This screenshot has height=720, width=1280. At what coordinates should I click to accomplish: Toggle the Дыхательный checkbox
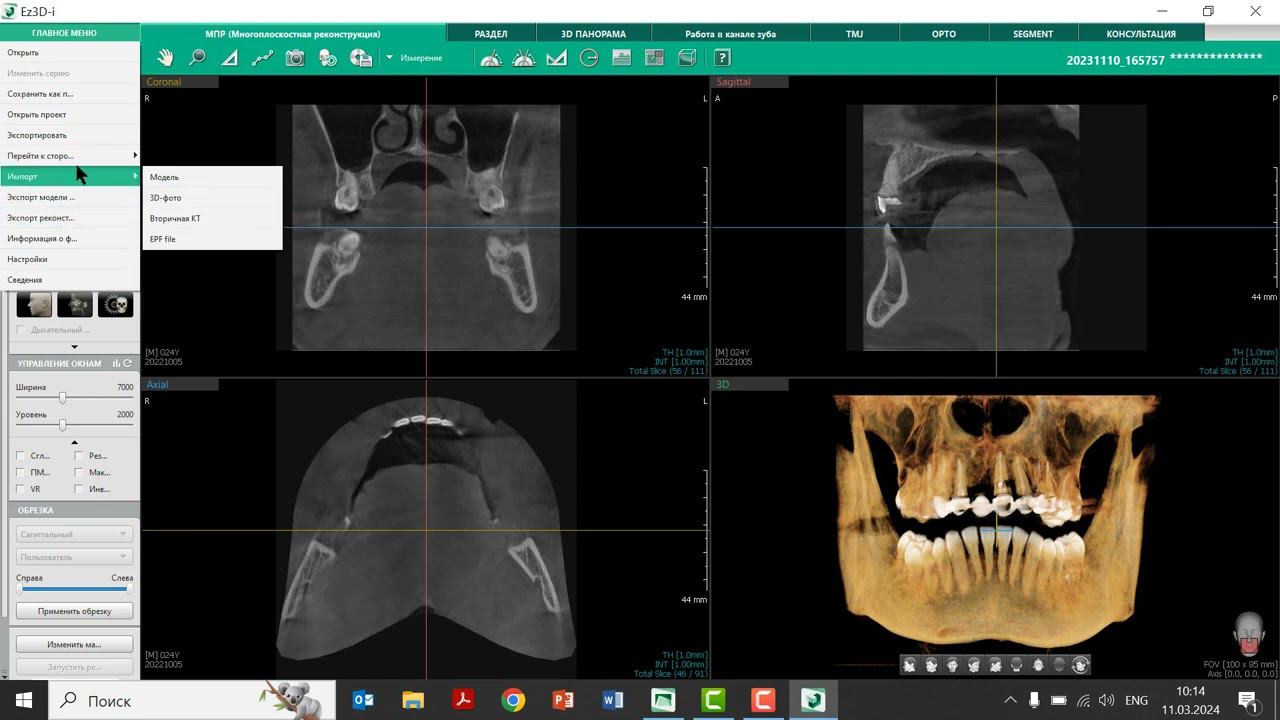21,330
